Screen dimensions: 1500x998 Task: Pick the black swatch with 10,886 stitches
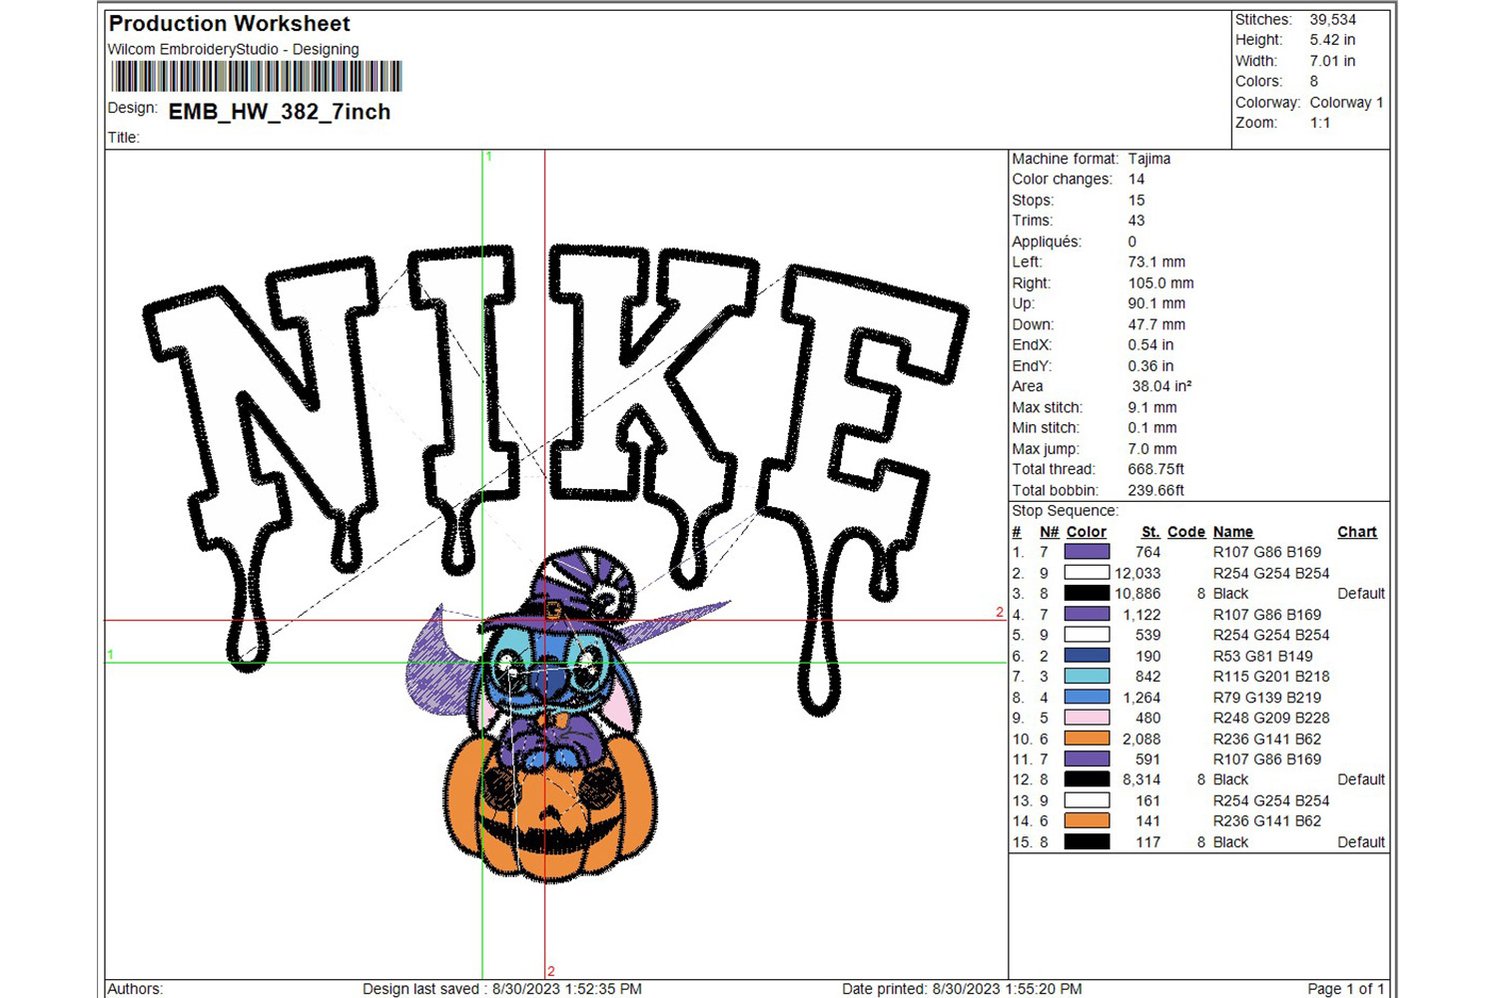1086,593
